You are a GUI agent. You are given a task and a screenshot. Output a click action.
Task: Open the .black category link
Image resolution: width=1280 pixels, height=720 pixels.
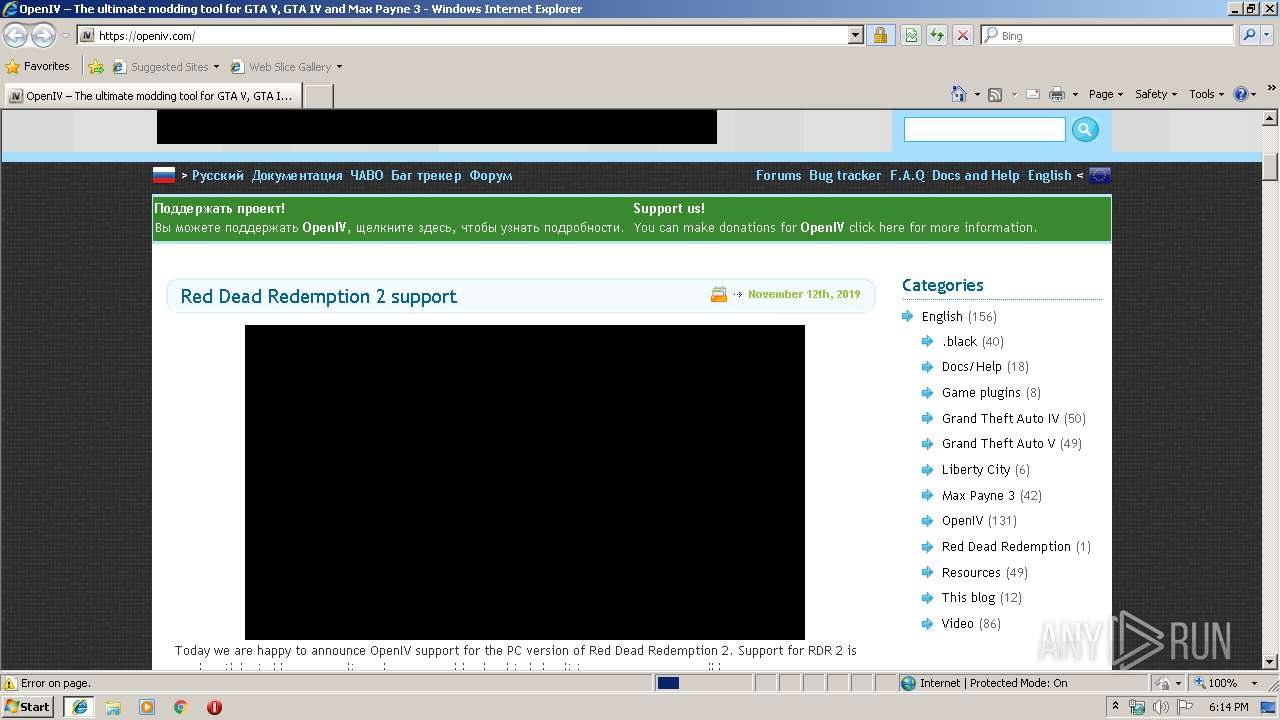959,341
